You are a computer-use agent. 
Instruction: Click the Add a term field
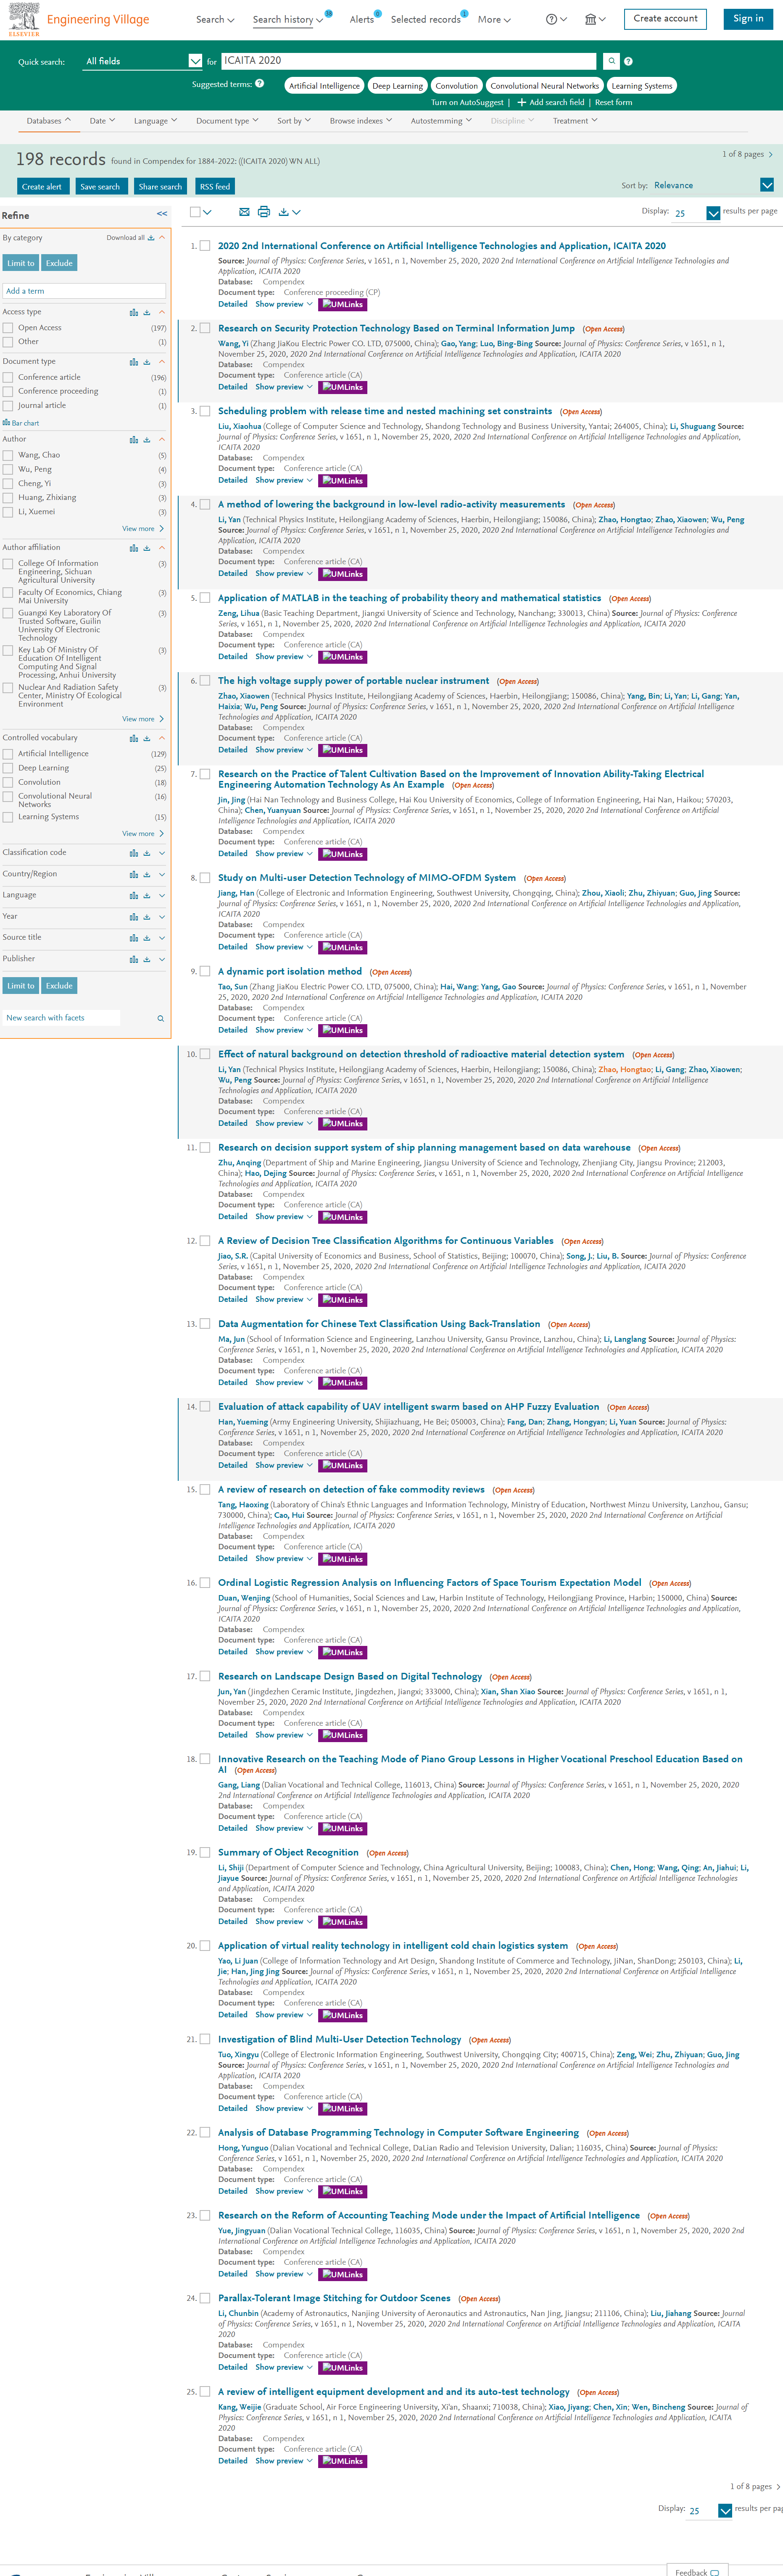[84, 291]
